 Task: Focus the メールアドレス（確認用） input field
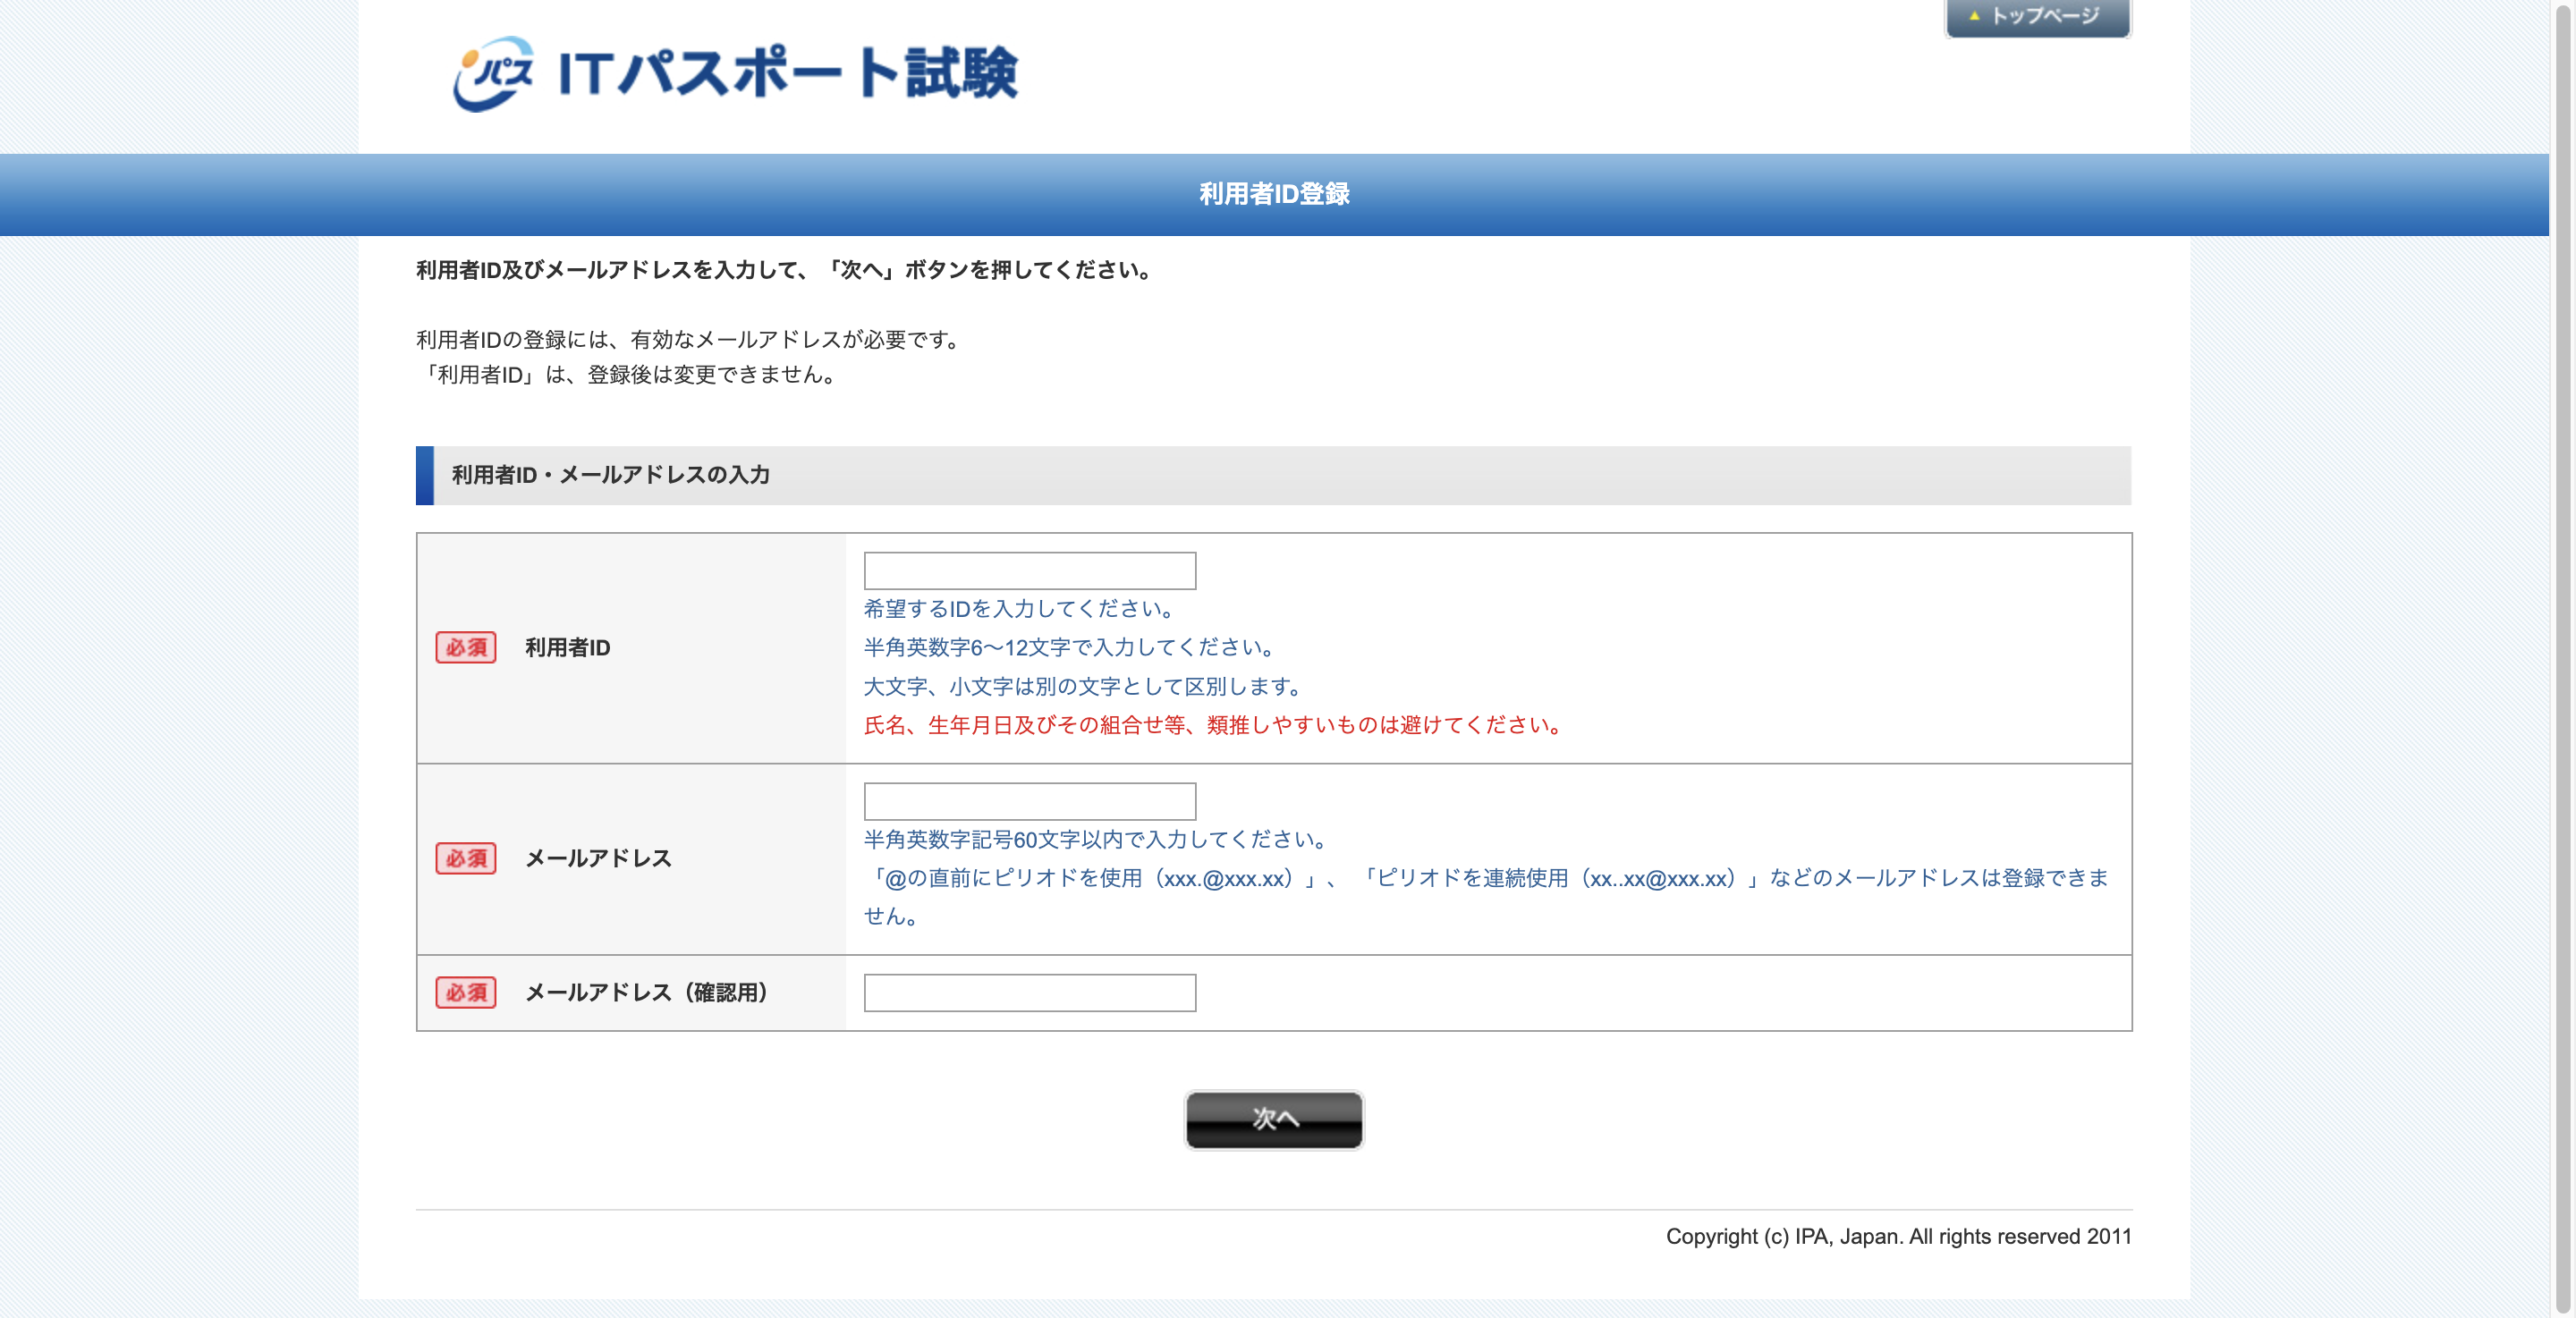[x=1029, y=992]
